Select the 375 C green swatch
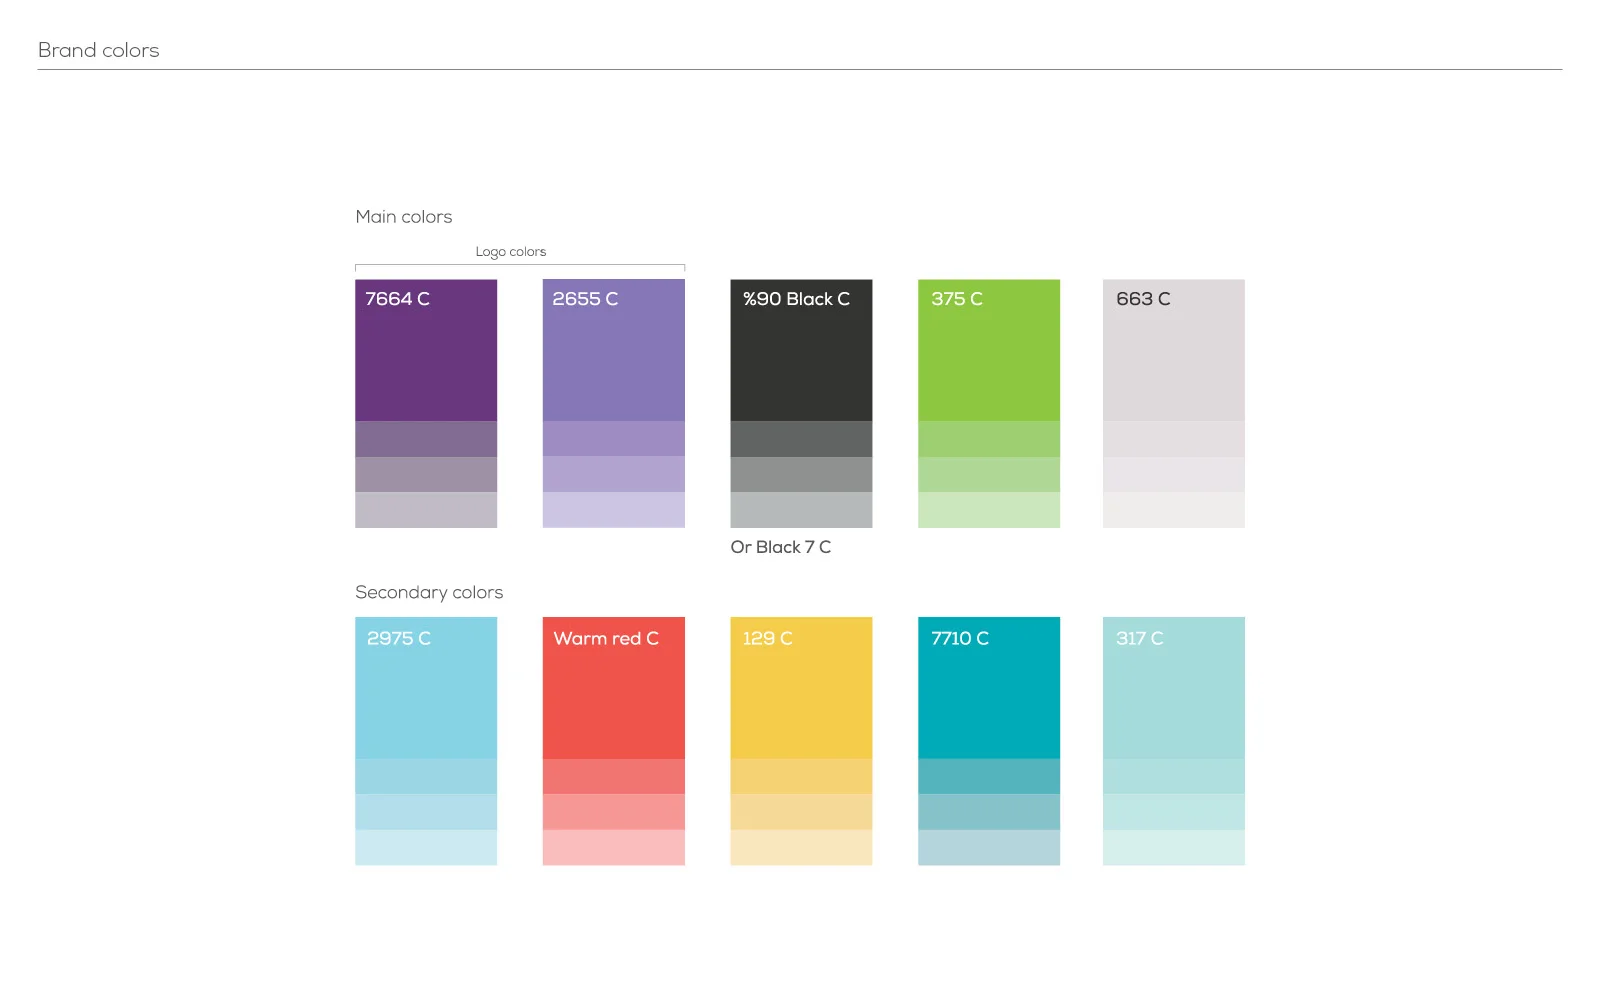Image resolution: width=1600 pixels, height=1000 pixels. click(x=989, y=350)
